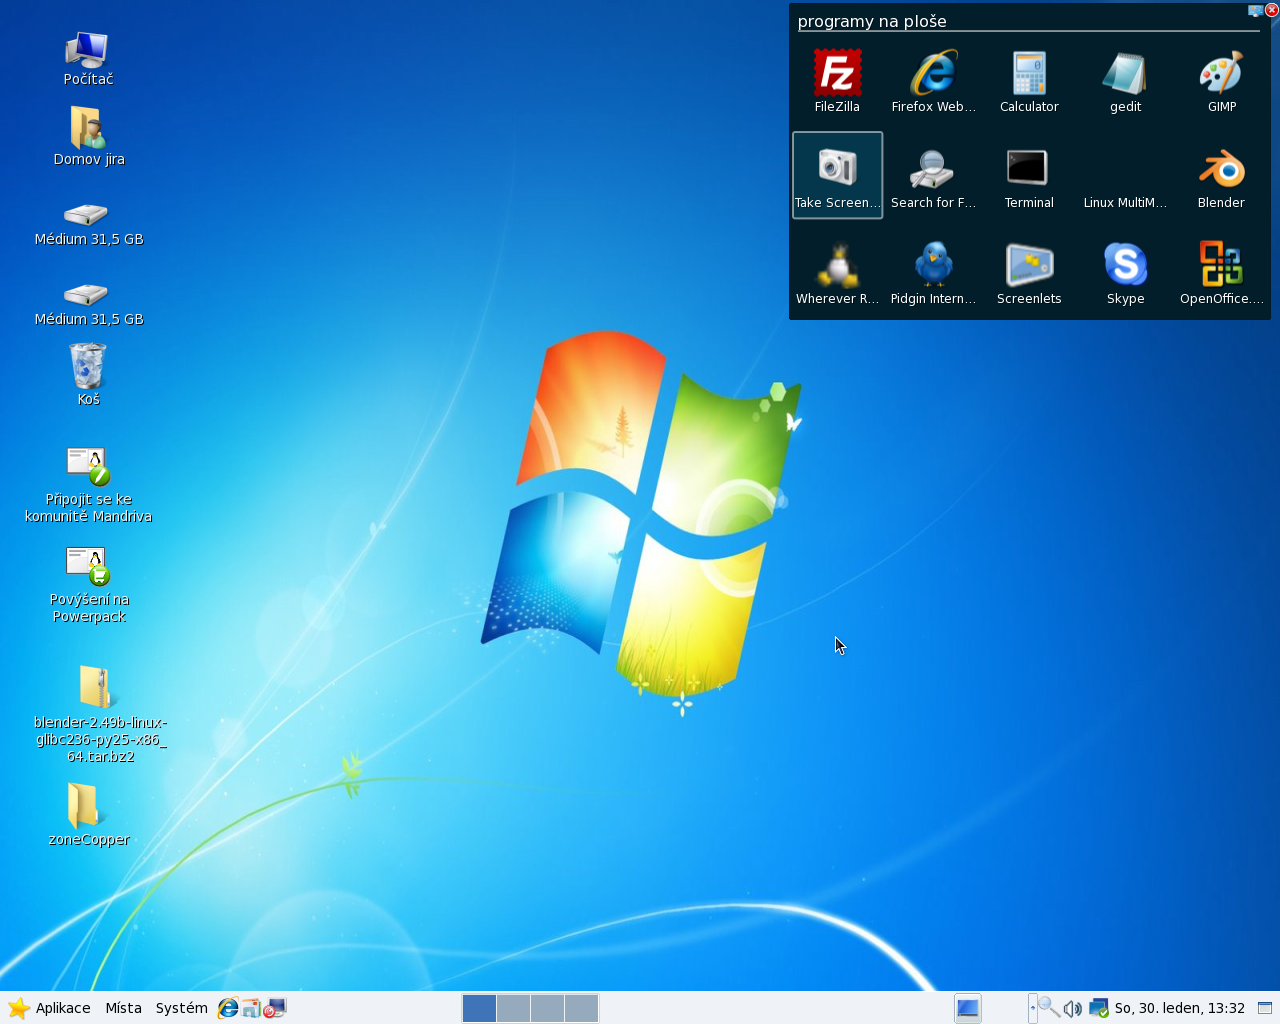This screenshot has height=1024, width=1280.
Task: Open the clock showing So, 30. leden, 13:32
Action: click(1179, 1008)
